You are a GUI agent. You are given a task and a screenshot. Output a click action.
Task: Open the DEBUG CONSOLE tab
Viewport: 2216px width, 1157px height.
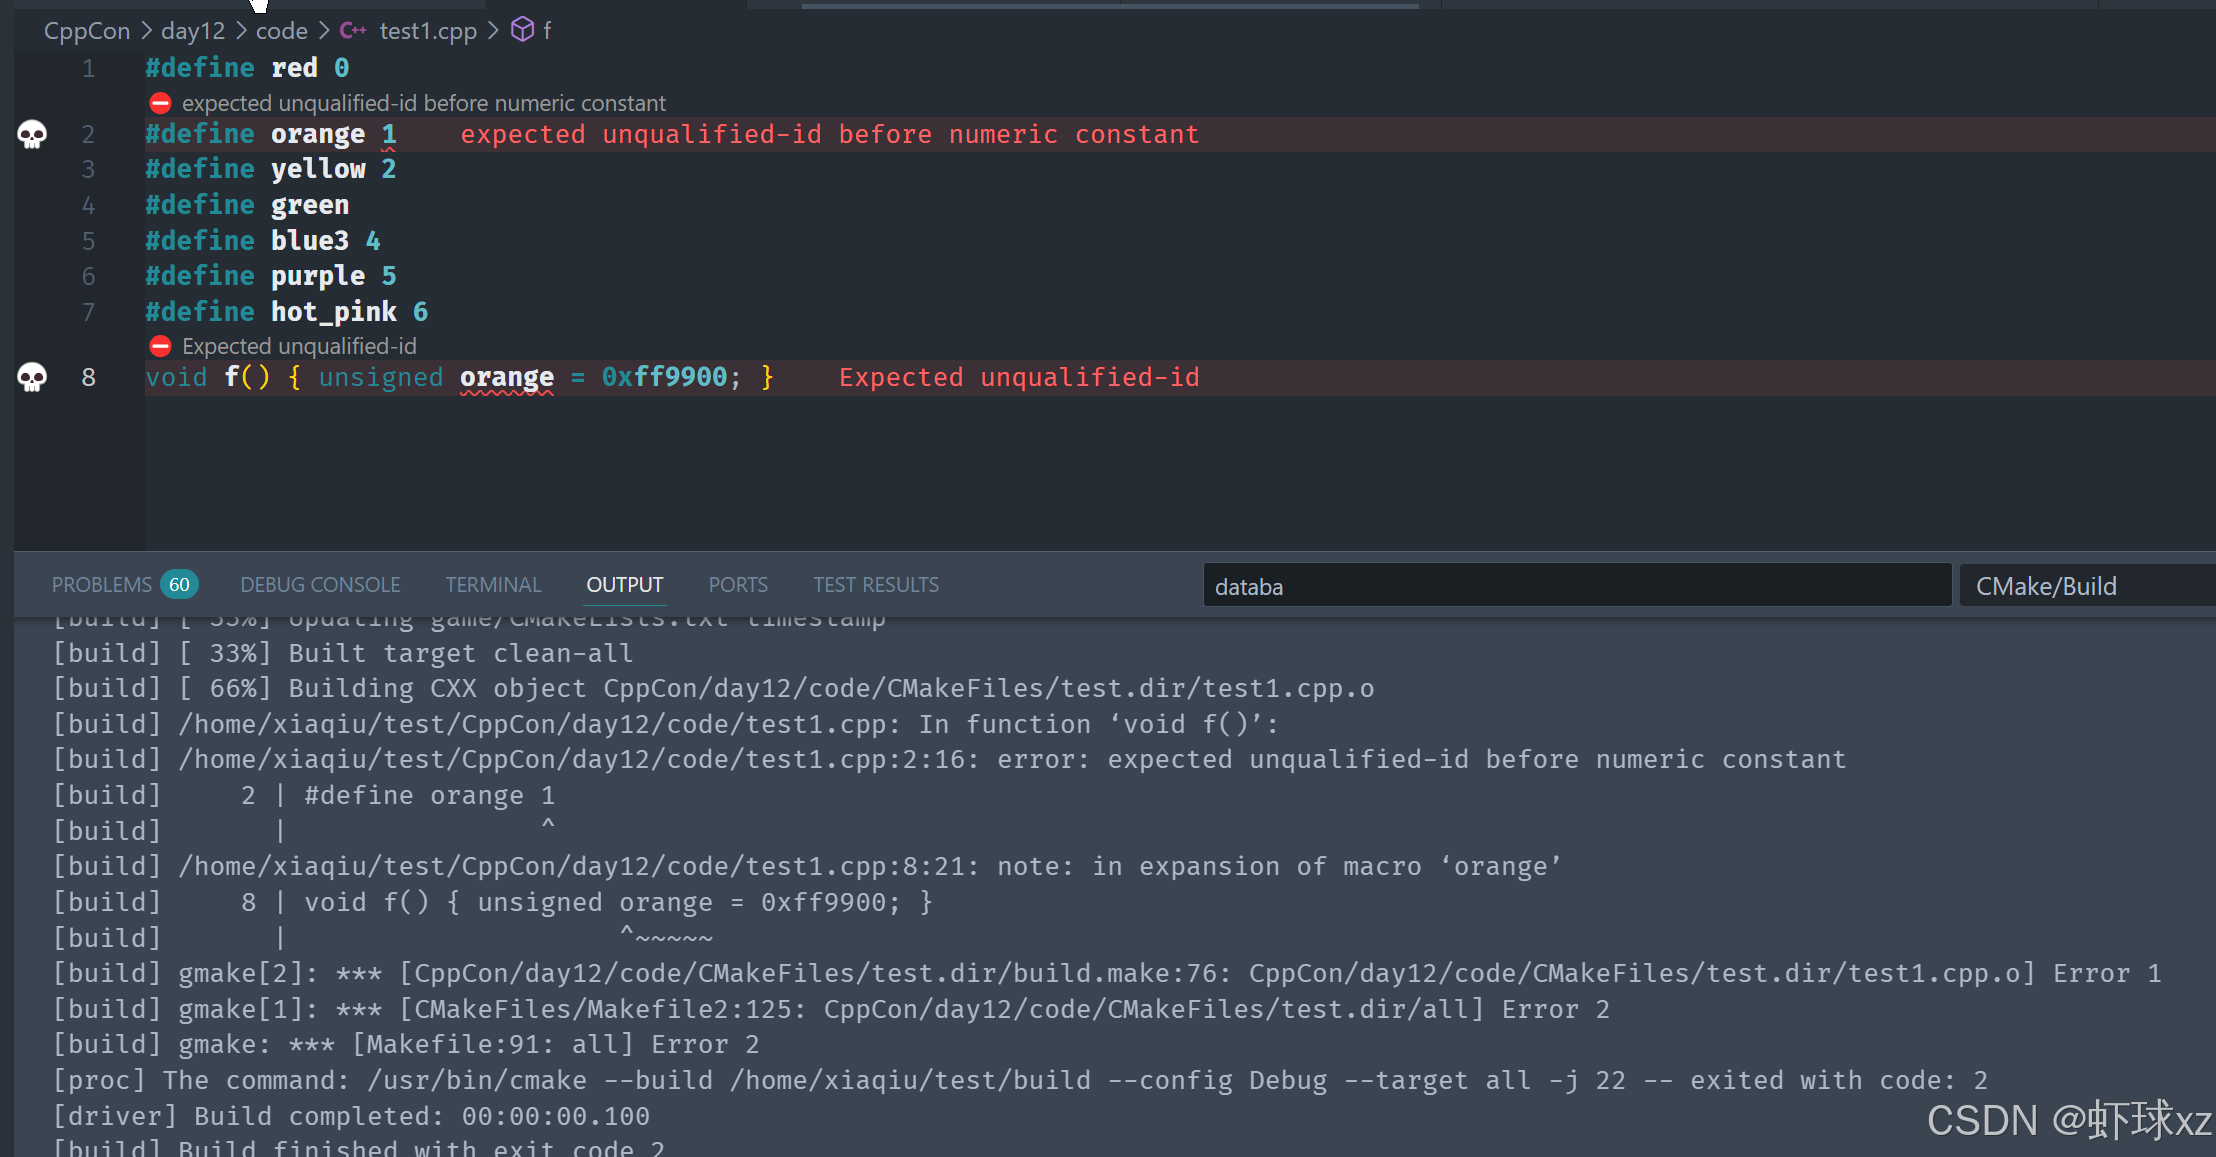pyautogui.click(x=320, y=585)
